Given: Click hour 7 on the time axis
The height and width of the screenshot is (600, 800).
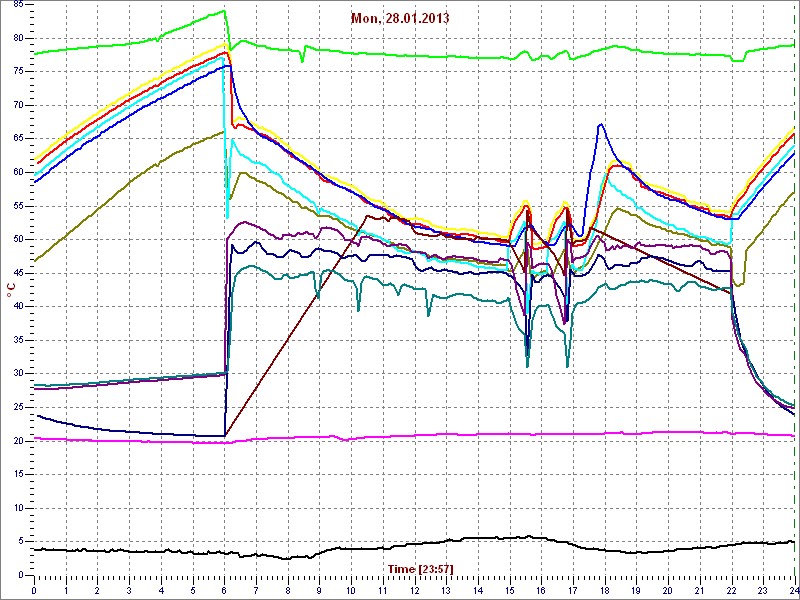Looking at the screenshot, I should click(256, 591).
